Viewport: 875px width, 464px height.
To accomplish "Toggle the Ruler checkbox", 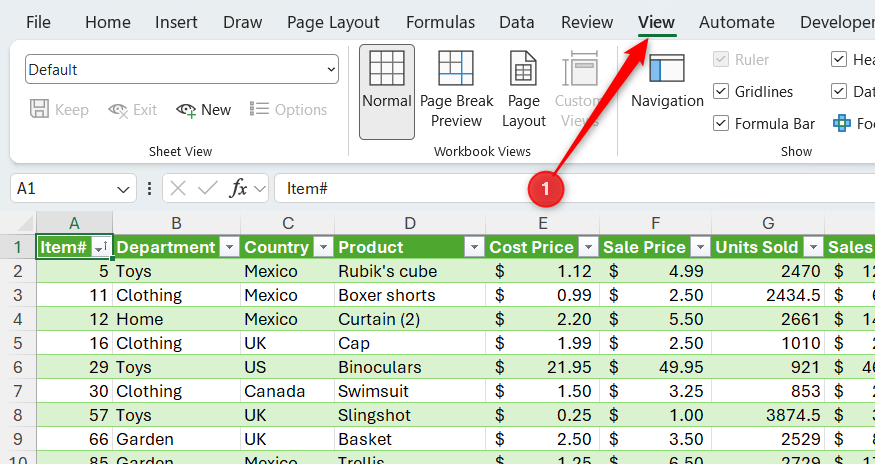I will 722,60.
